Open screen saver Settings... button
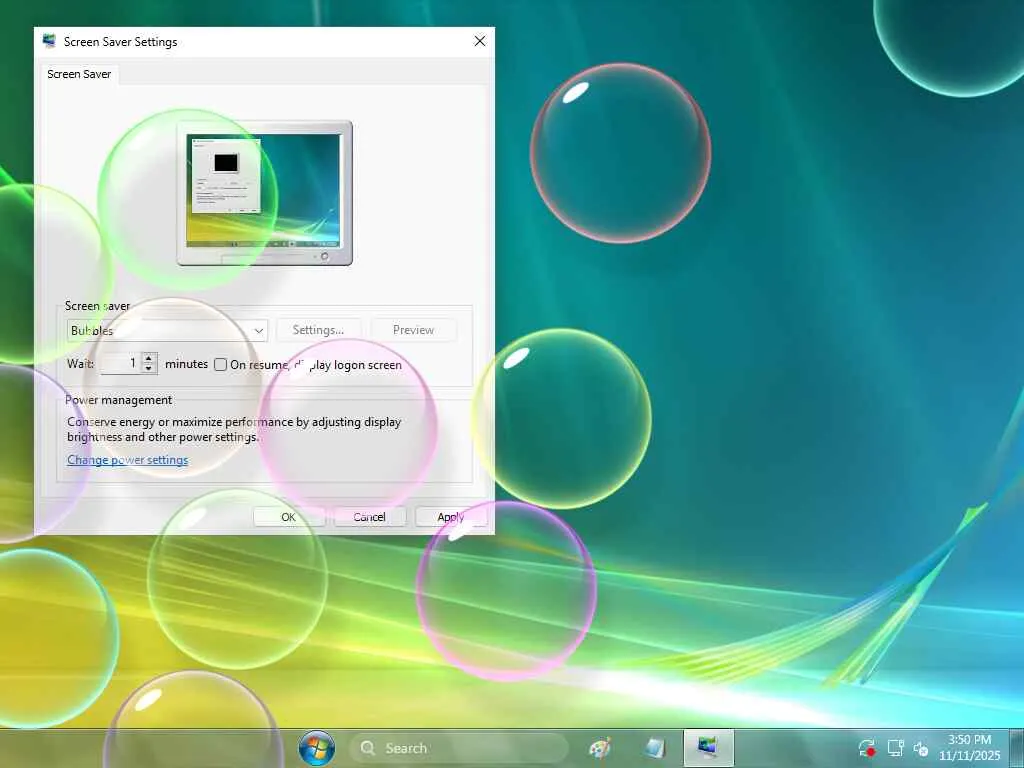Screen dimensions: 1024x768 coord(318,330)
